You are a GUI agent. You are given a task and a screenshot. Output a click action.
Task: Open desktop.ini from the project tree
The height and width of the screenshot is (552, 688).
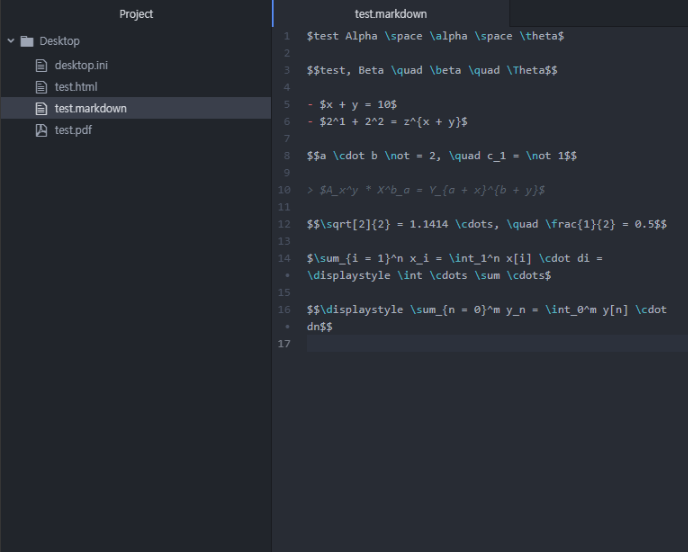click(x=81, y=65)
